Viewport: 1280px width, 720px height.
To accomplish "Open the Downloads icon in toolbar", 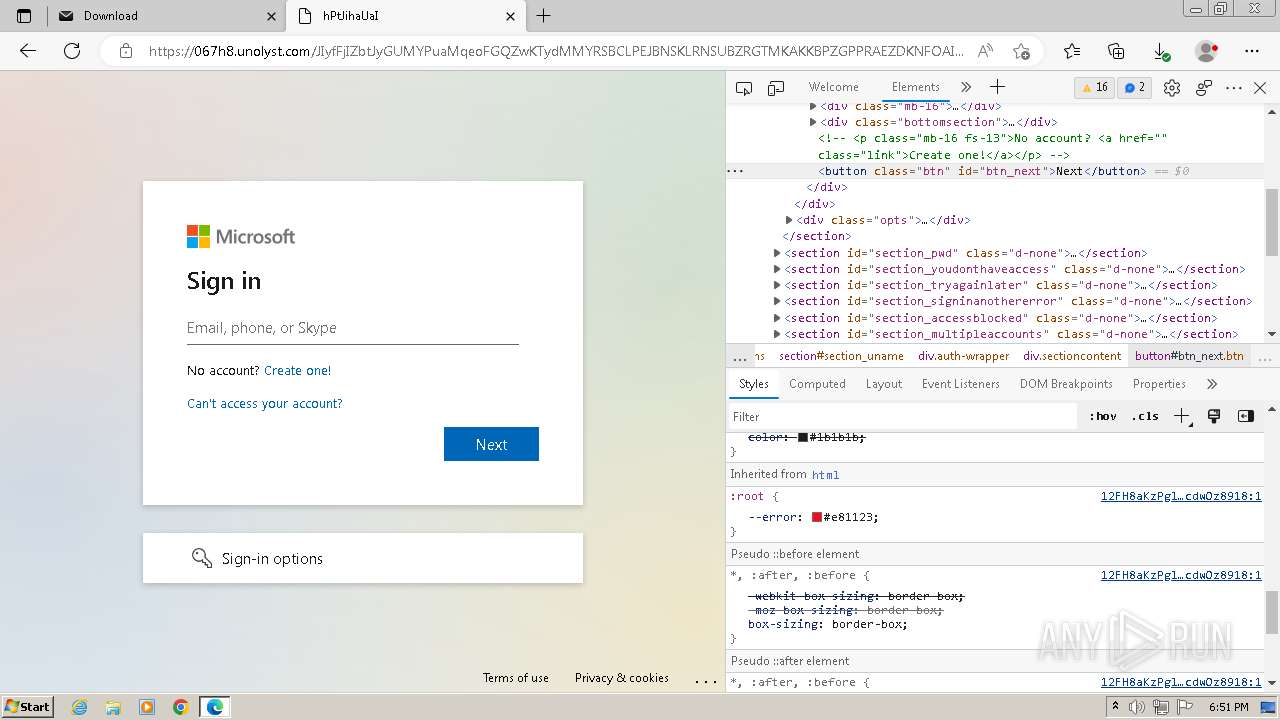I will (x=1161, y=51).
